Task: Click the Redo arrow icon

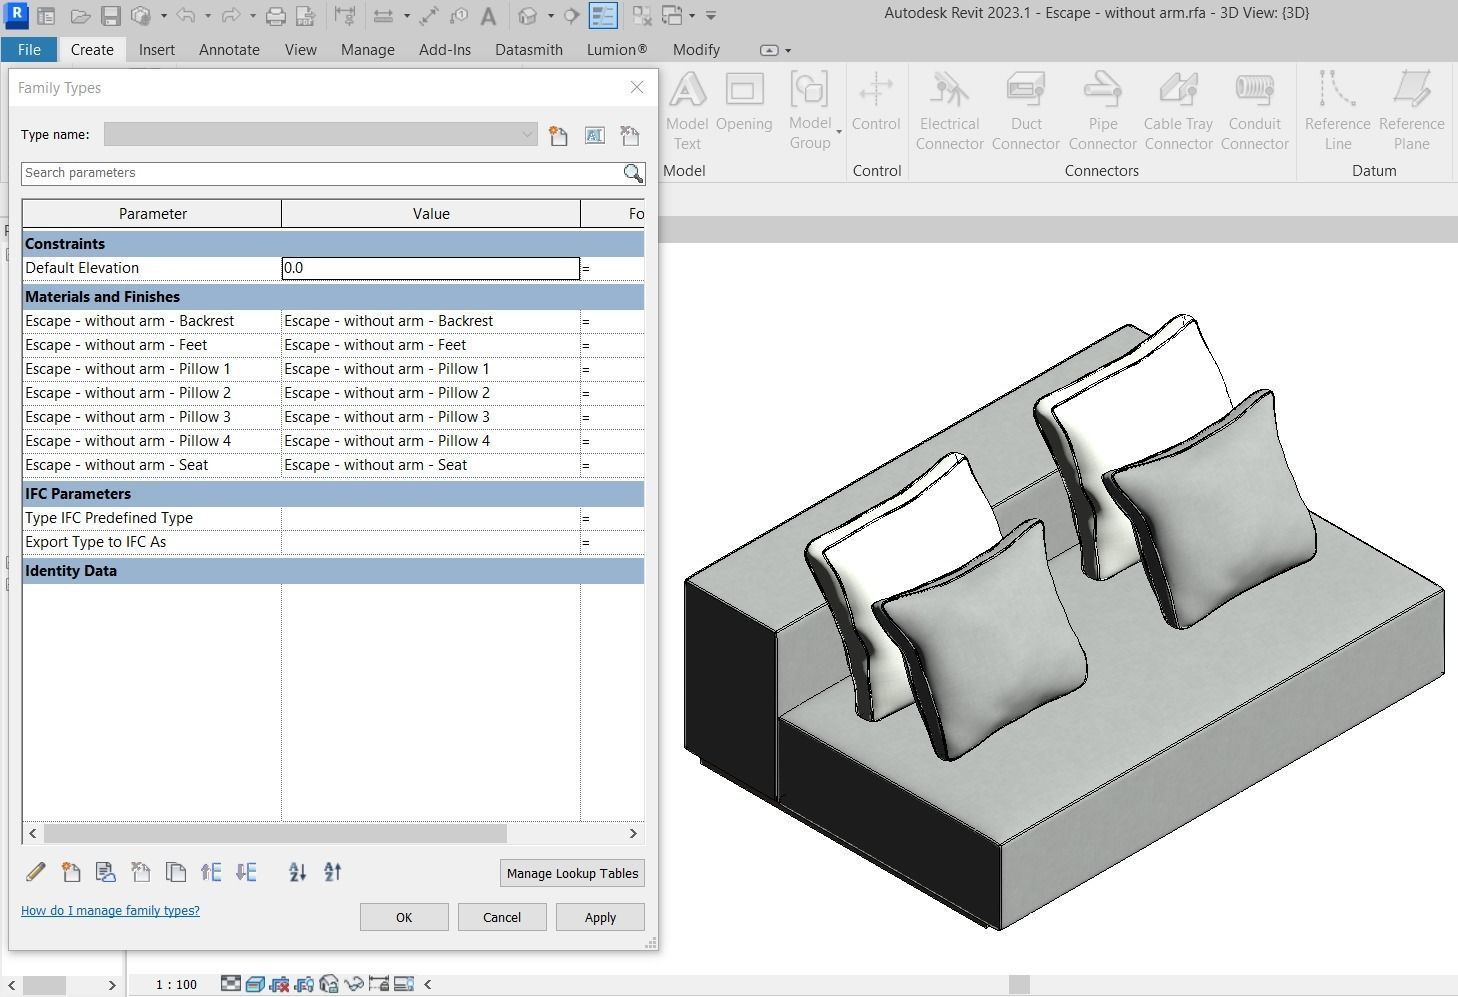Action: pyautogui.click(x=230, y=16)
